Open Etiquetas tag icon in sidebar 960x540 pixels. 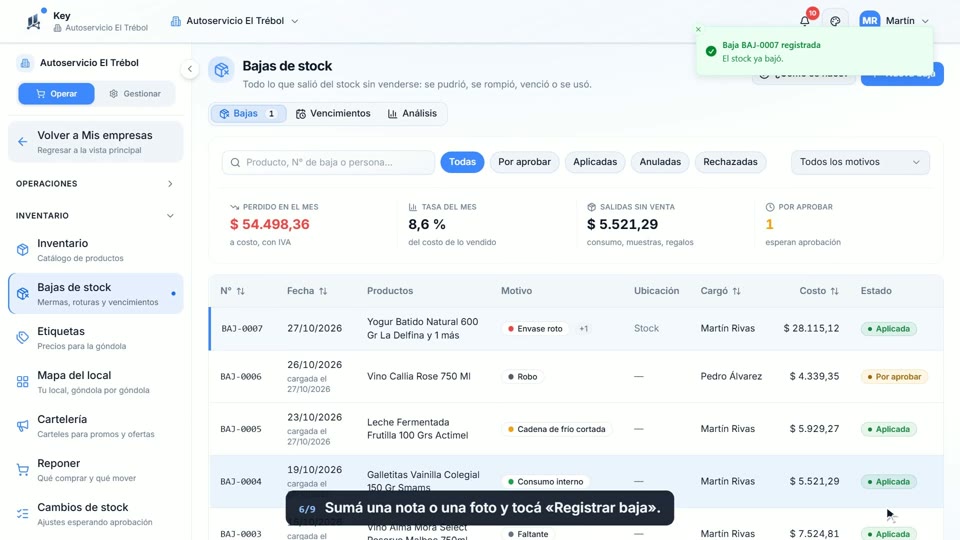[23, 338]
